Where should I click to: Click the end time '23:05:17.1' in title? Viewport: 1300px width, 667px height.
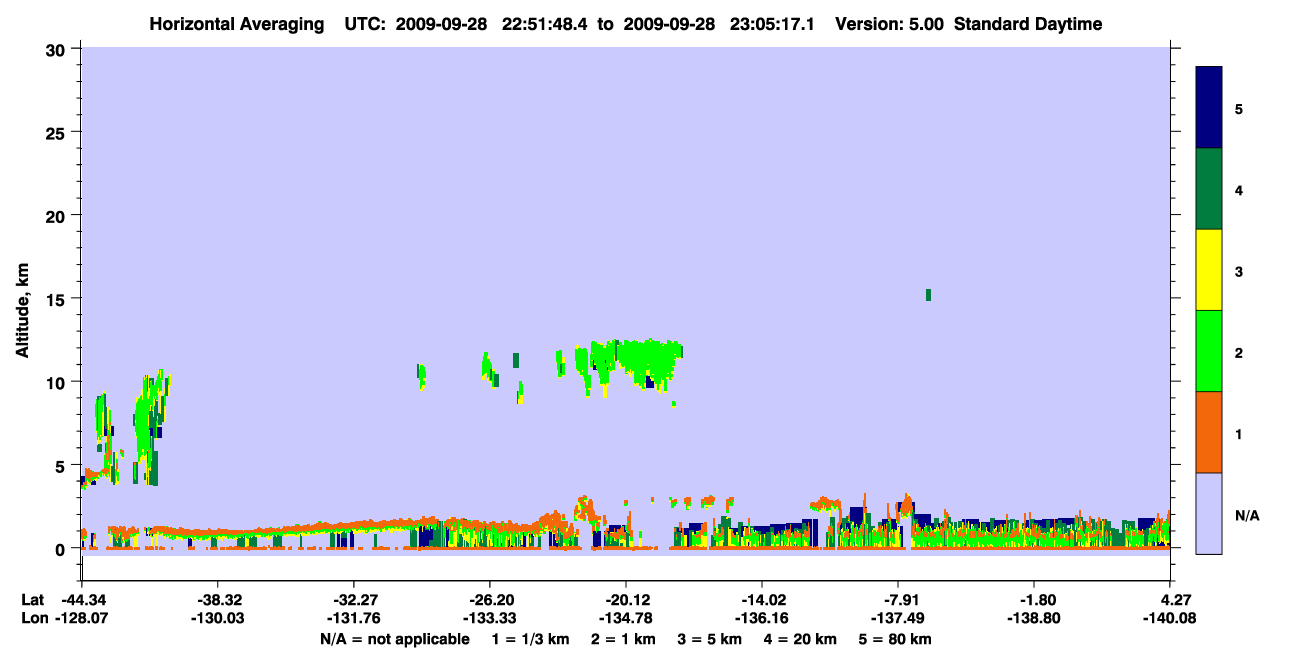click(773, 24)
